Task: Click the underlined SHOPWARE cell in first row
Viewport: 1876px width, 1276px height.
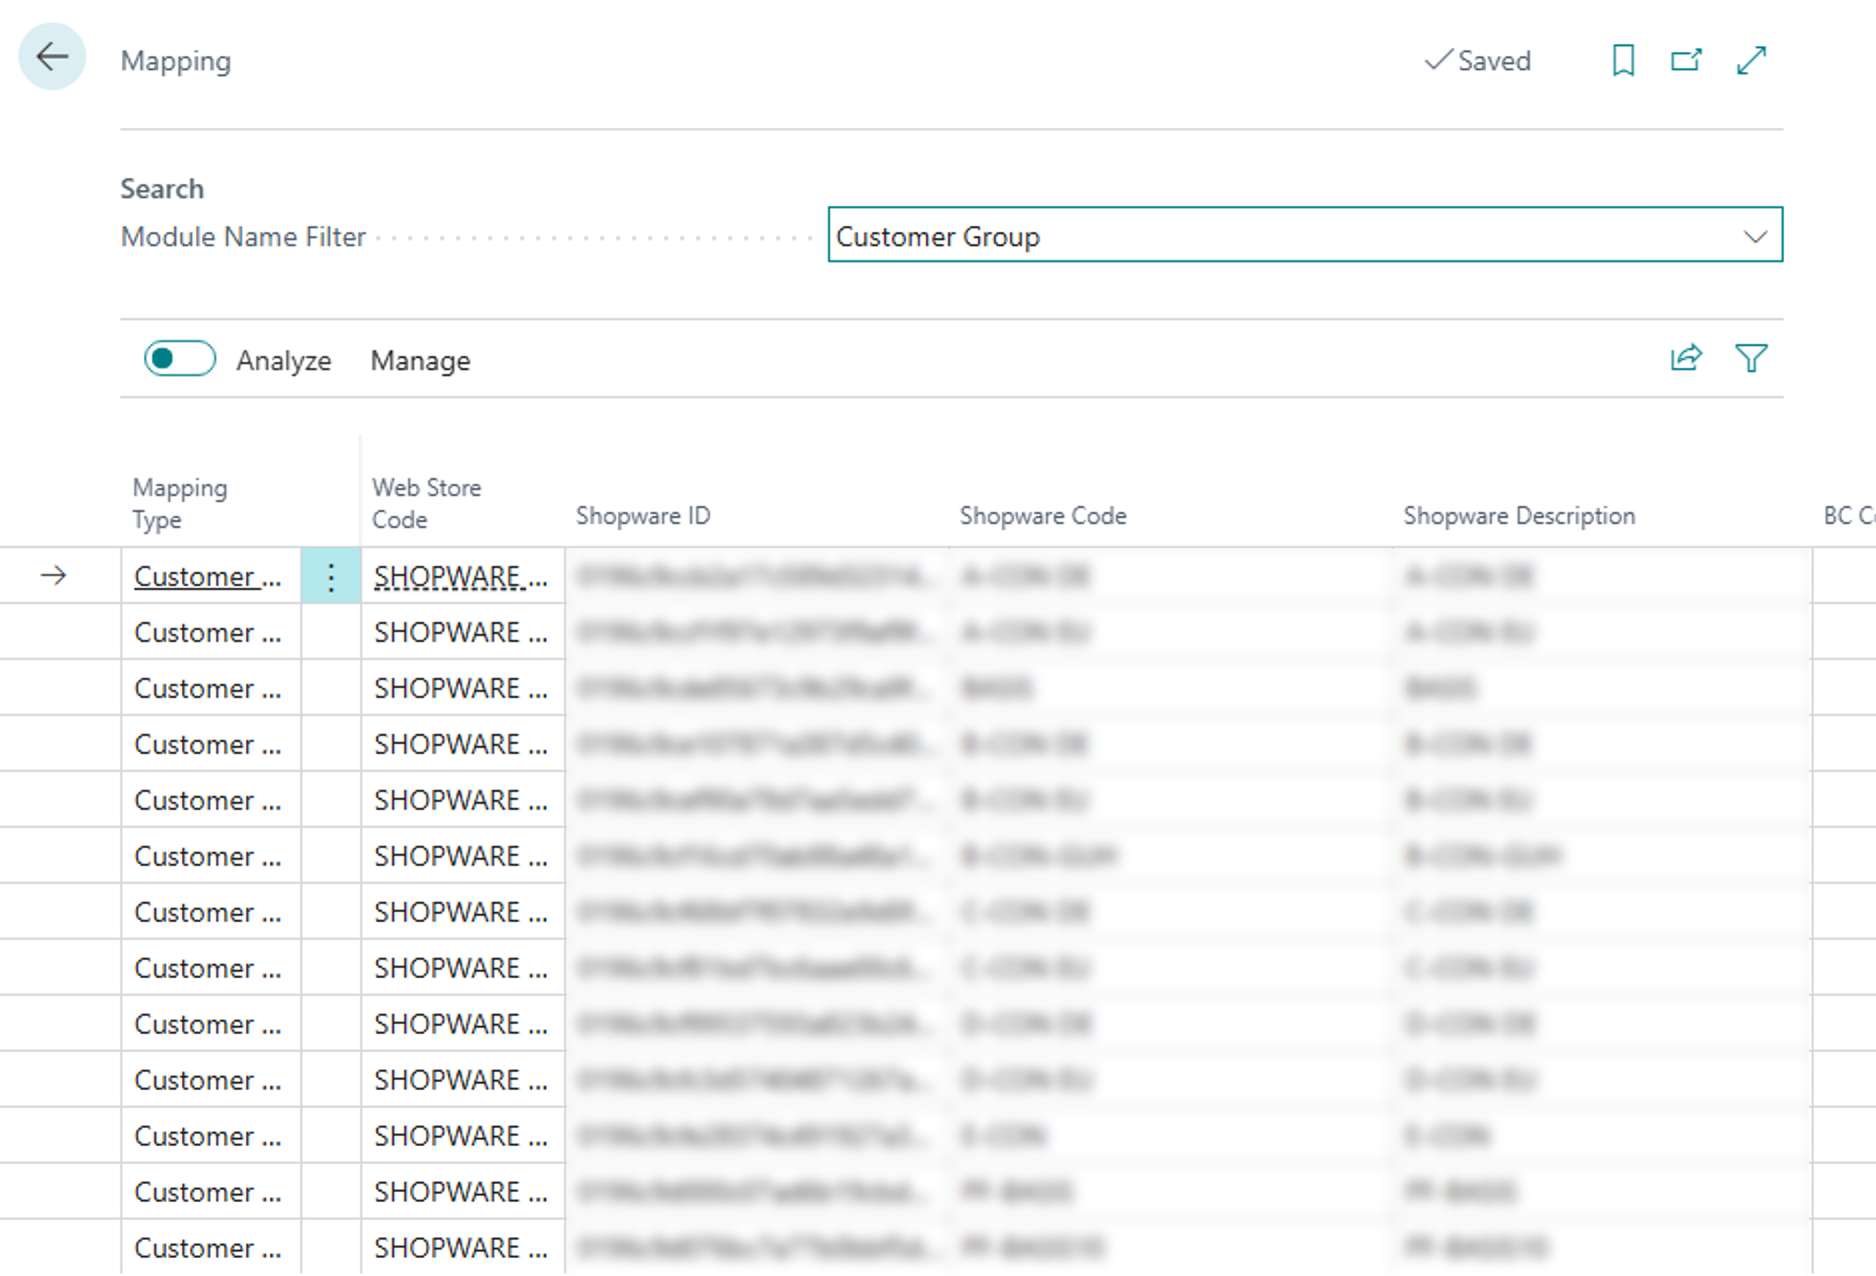Action: pyautogui.click(x=461, y=577)
